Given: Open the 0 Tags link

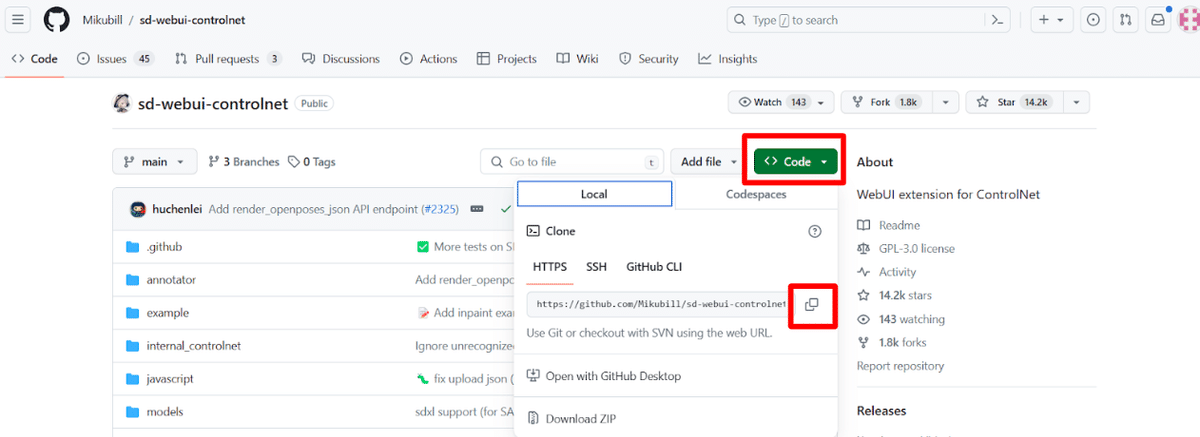Looking at the screenshot, I should point(311,162).
